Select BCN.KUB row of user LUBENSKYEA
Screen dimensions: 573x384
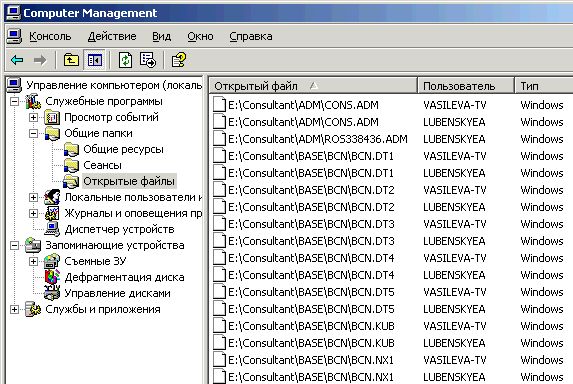click(x=391, y=343)
